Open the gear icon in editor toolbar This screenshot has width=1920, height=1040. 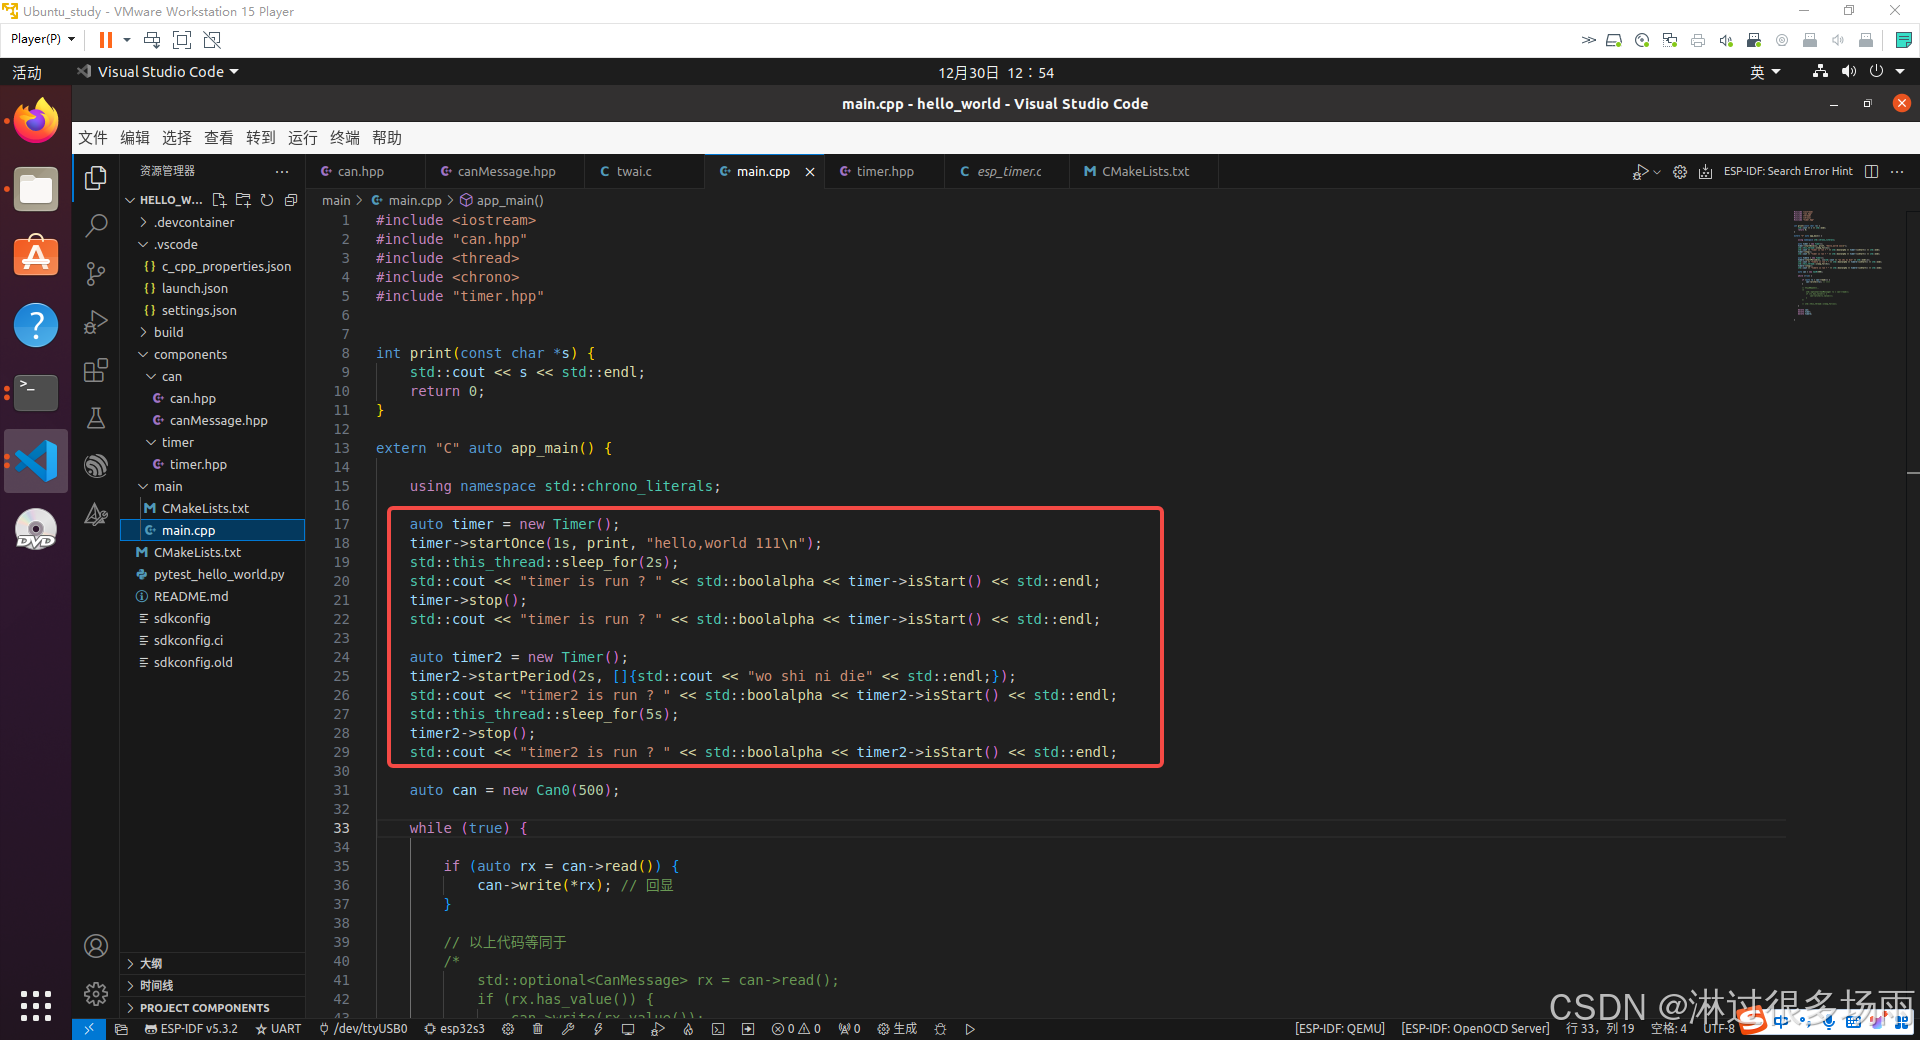click(x=1680, y=172)
